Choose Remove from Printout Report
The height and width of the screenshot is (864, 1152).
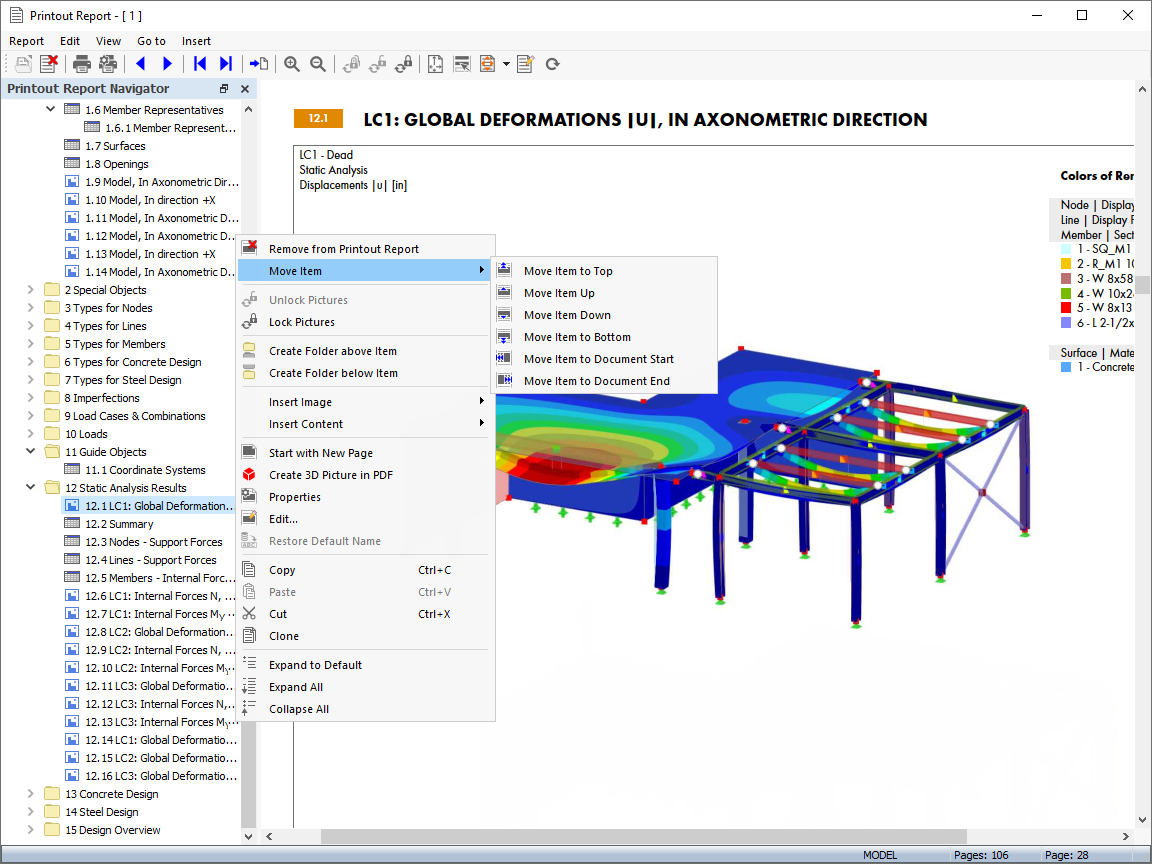[x=366, y=249]
